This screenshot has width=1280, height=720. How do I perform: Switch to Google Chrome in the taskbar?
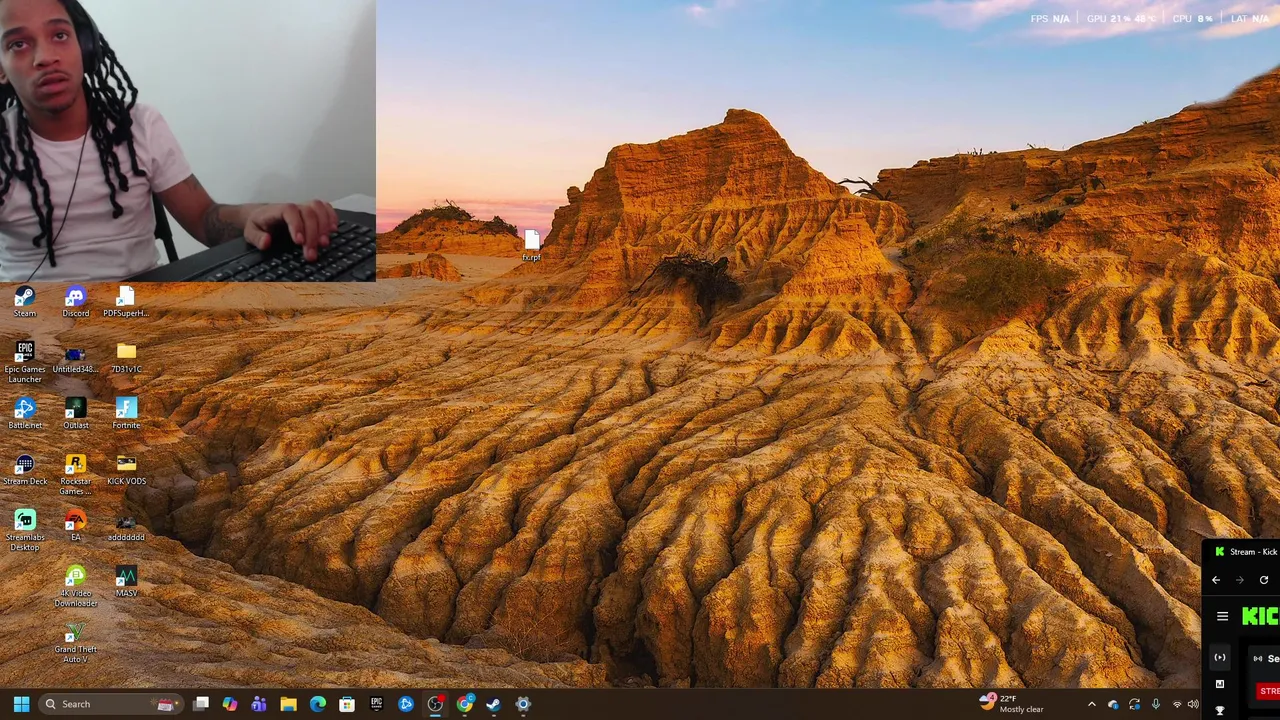tap(465, 704)
